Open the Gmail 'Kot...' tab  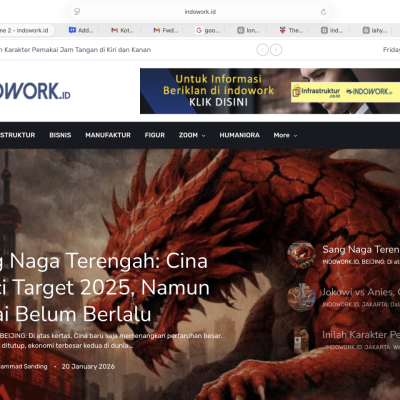[123, 30]
